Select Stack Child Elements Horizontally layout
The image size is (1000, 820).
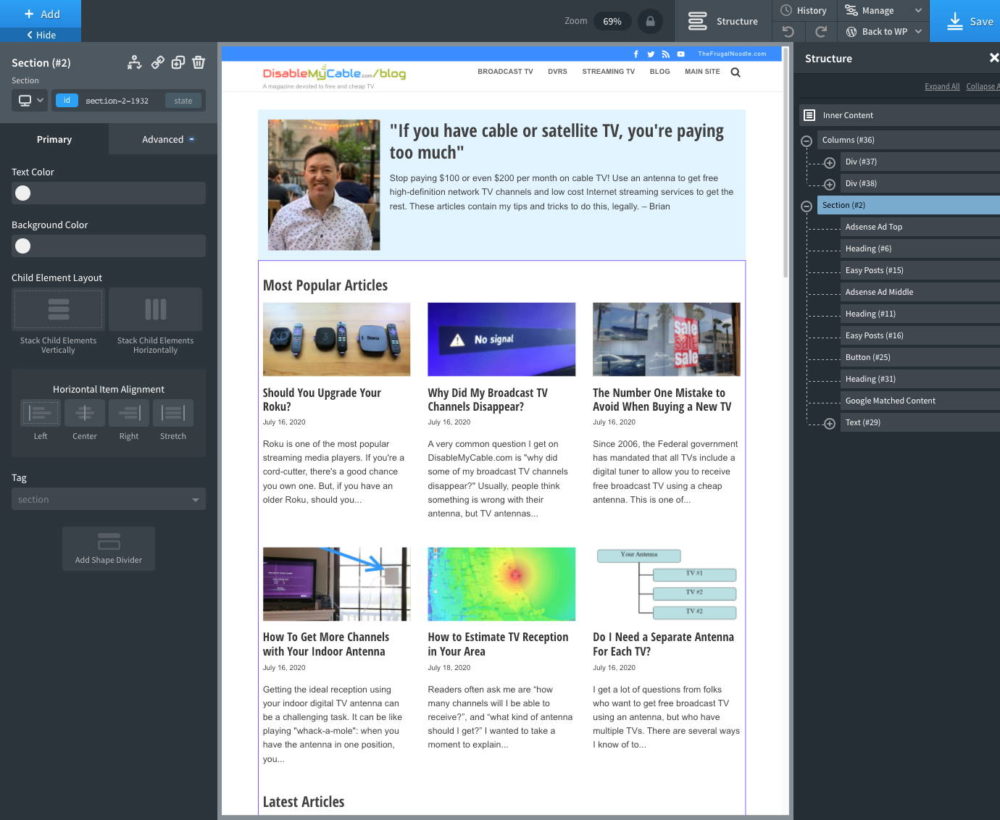pos(155,309)
